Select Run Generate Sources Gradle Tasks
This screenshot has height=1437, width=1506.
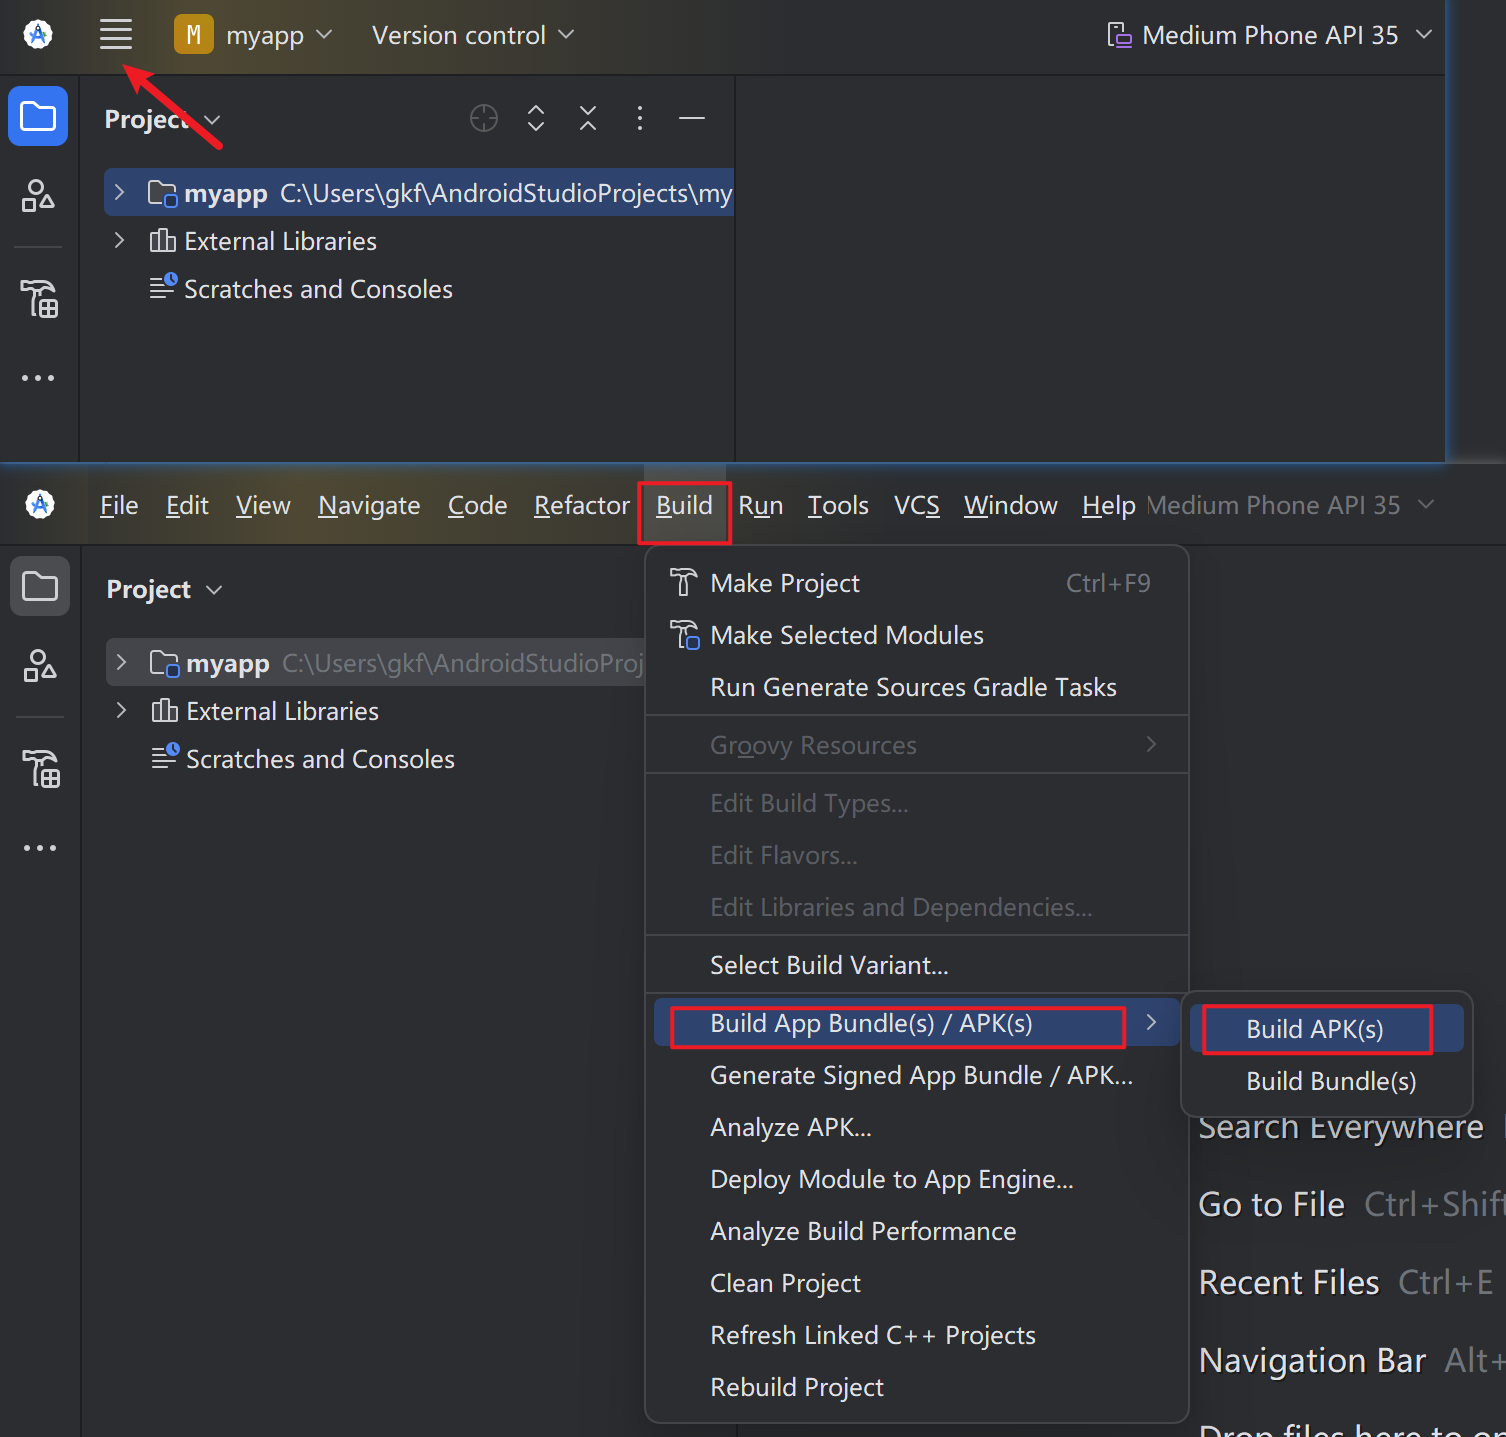pos(917,687)
